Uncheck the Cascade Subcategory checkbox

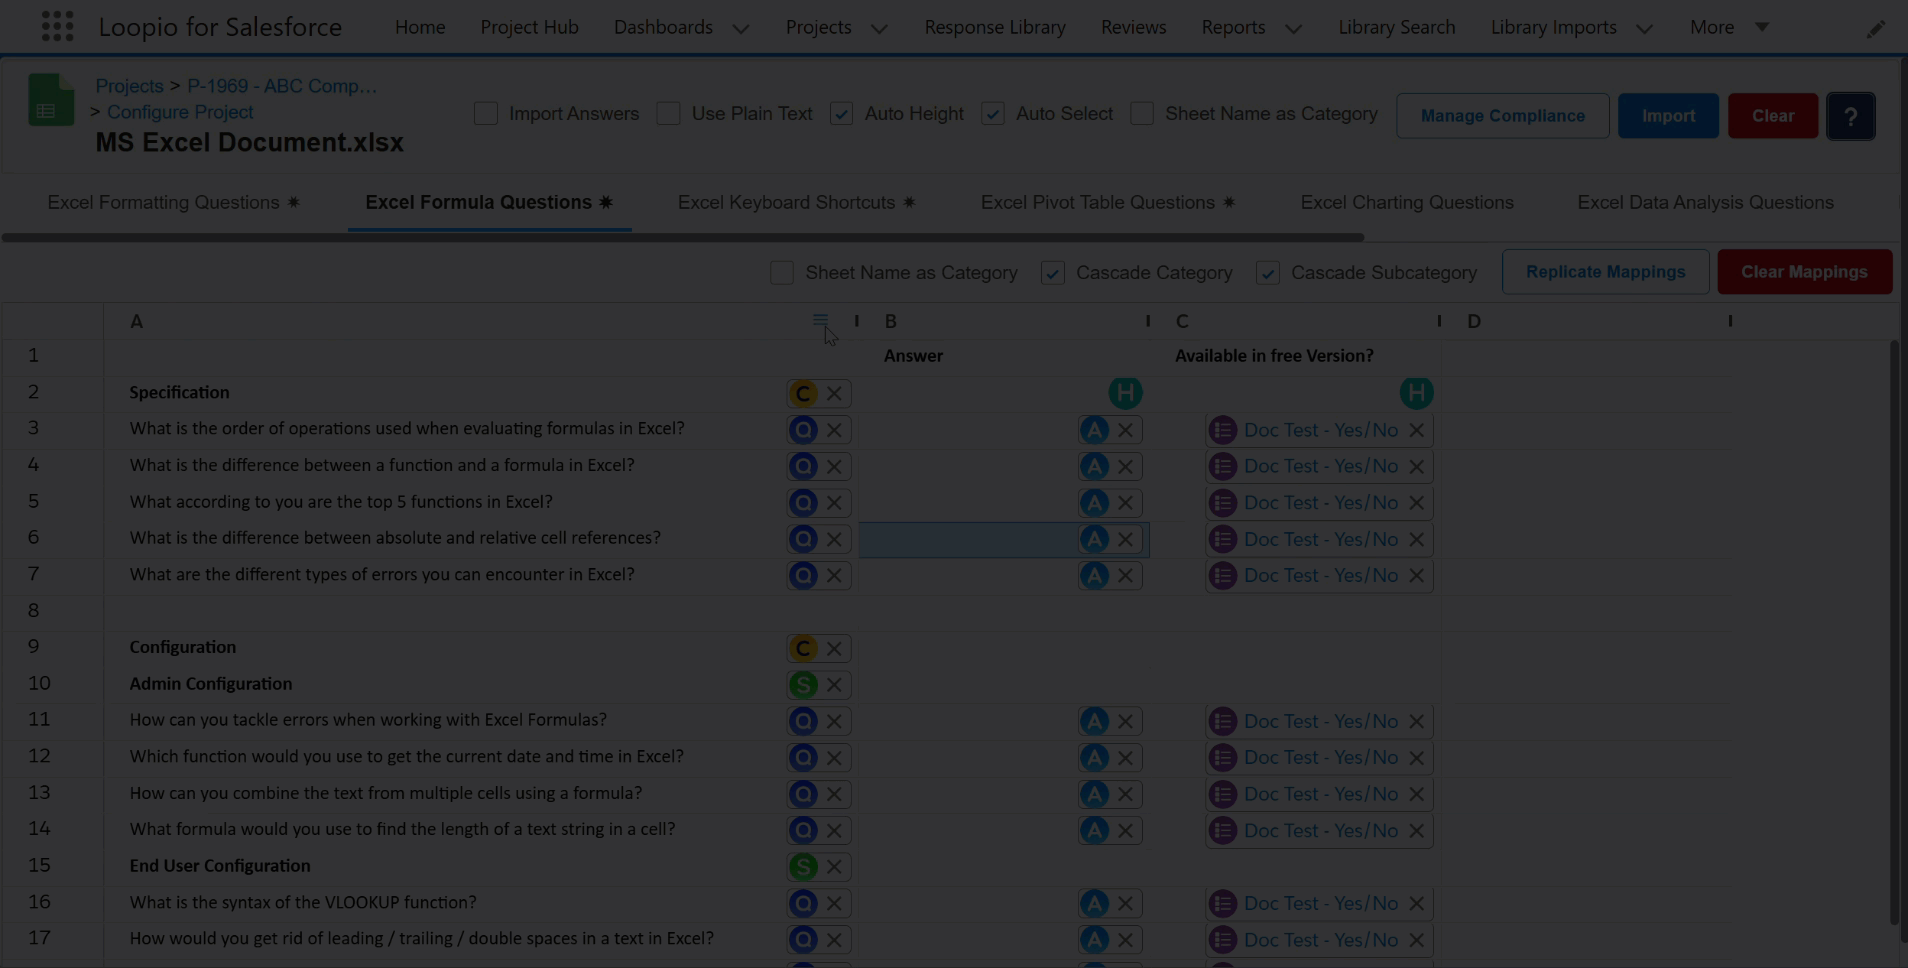[x=1268, y=273]
